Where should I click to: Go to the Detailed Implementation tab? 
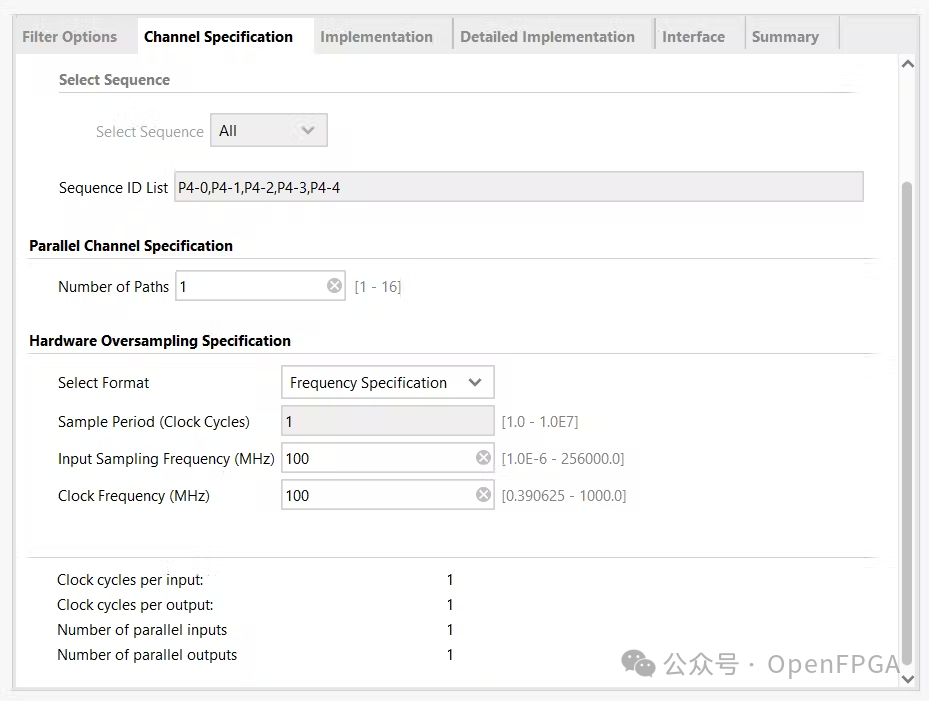(547, 37)
